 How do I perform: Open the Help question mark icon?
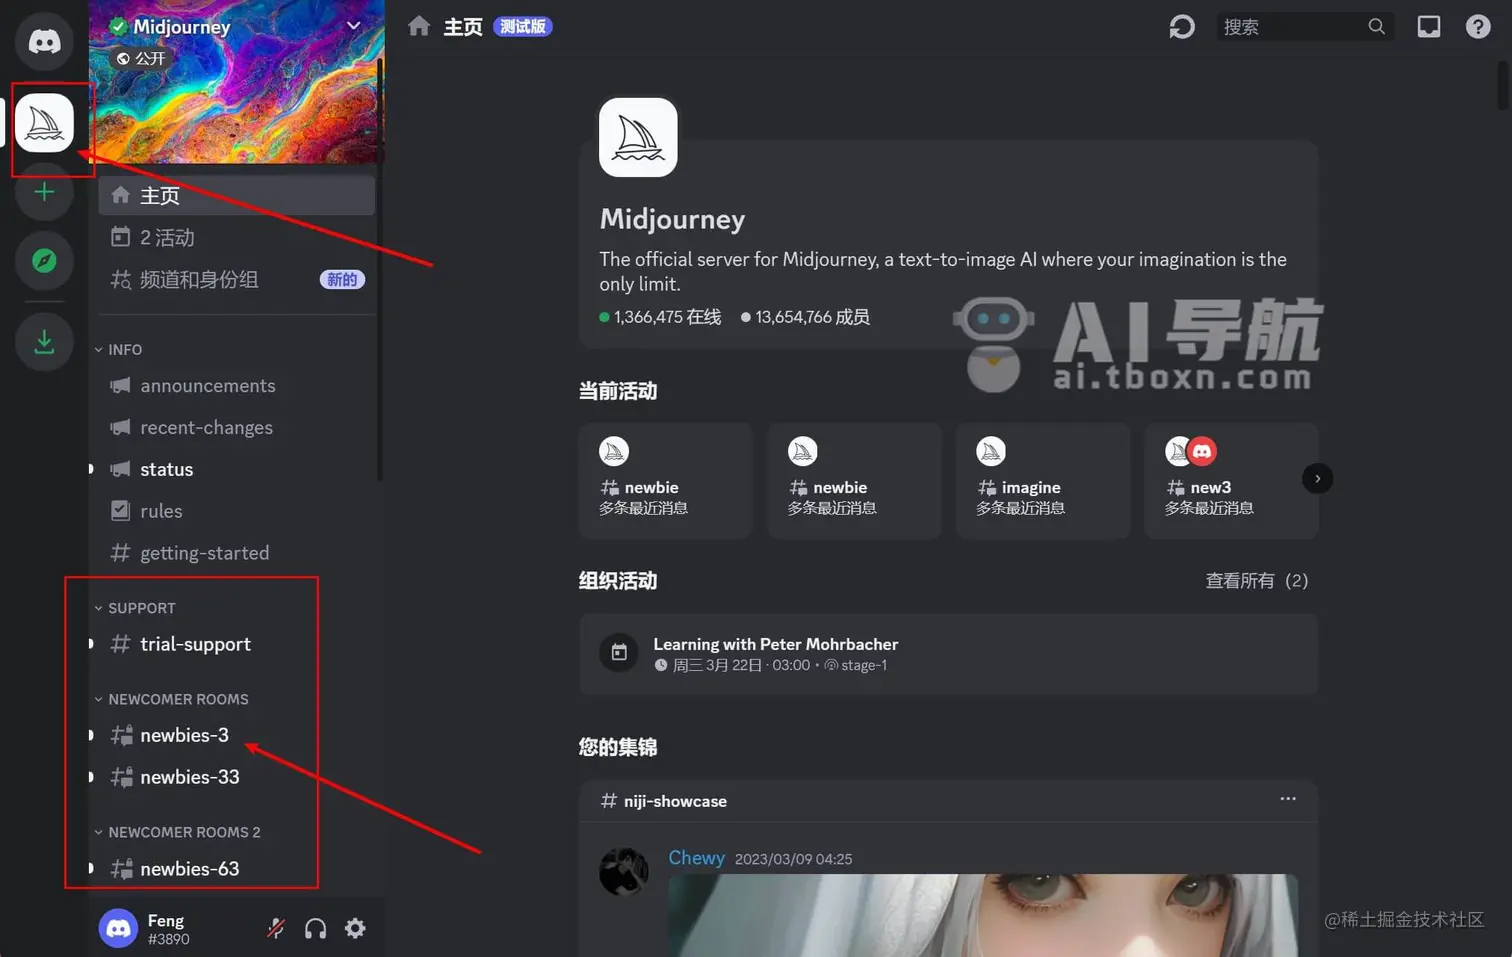pos(1478,26)
